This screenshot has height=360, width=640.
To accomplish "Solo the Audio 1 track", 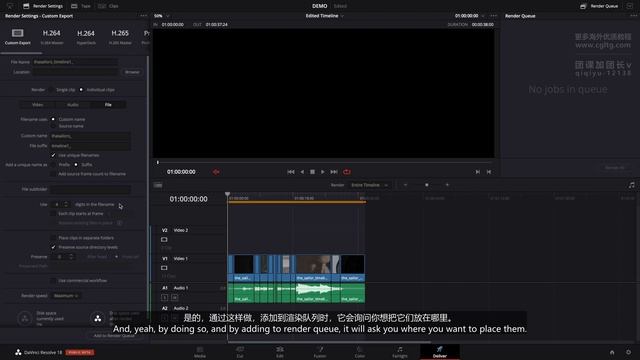I will pyautogui.click(x=164, y=298).
